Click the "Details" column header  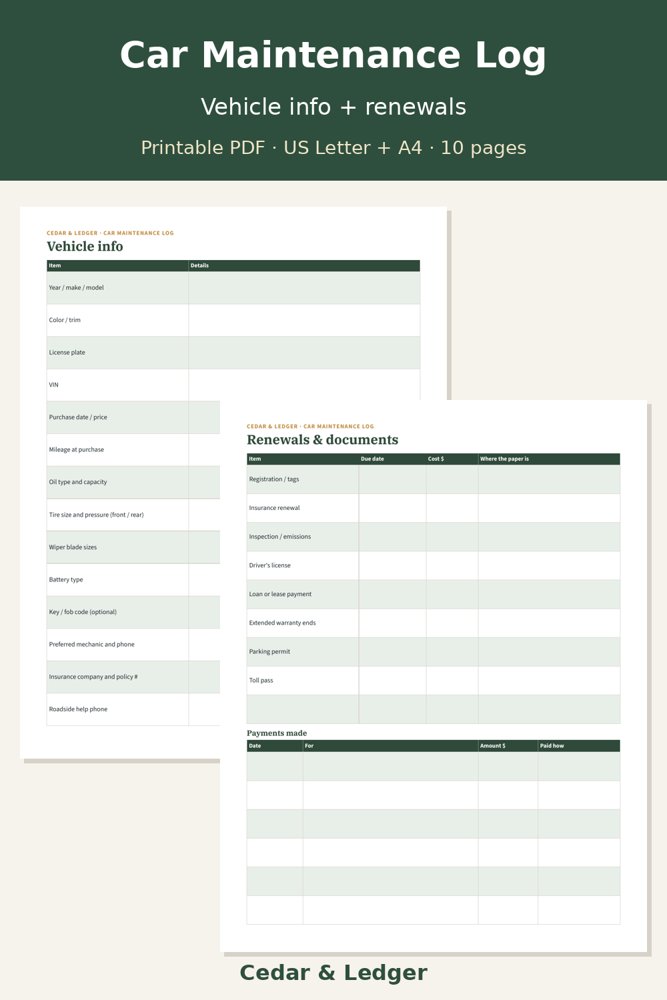click(200, 265)
